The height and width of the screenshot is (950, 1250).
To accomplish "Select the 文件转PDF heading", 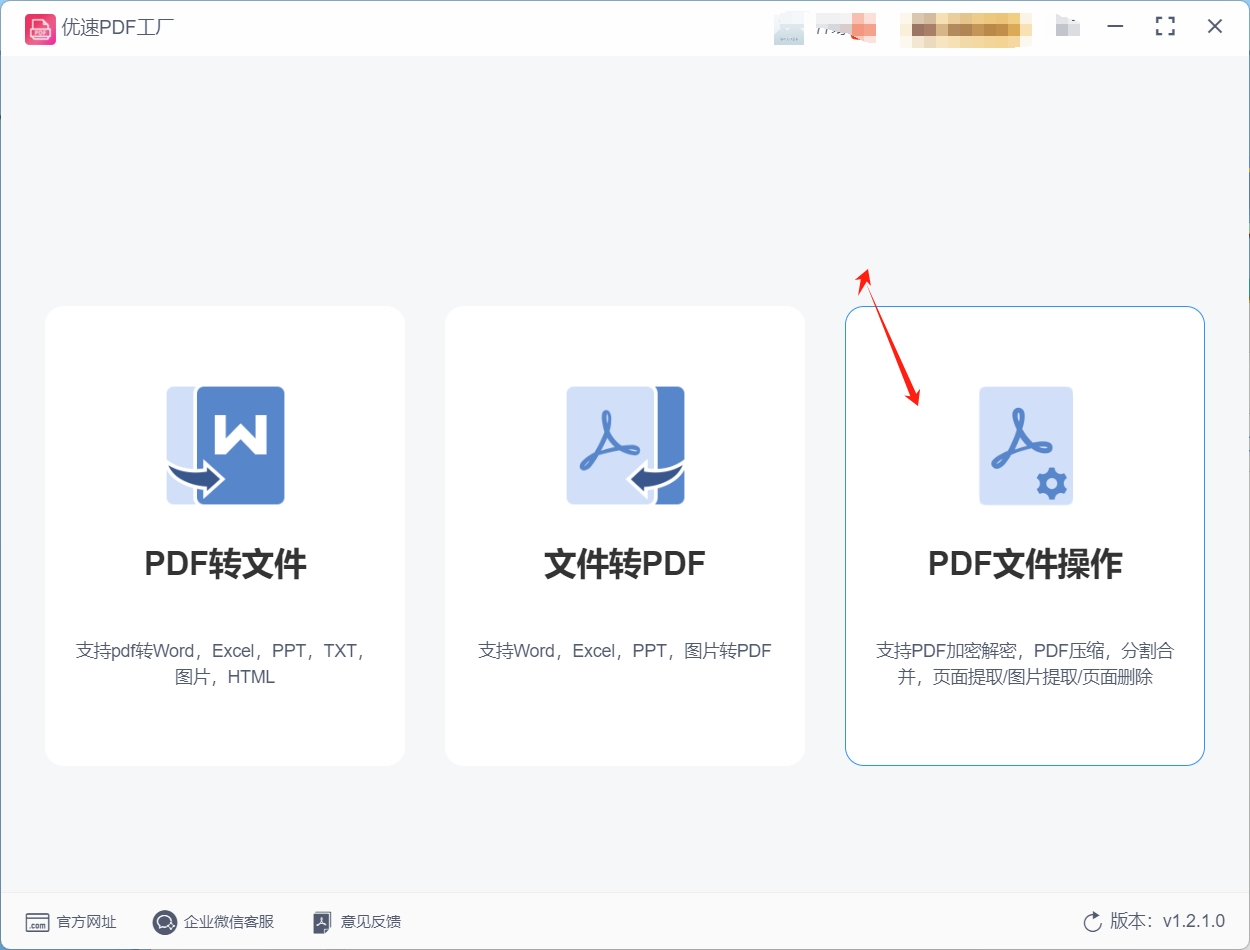I will click(x=625, y=564).
